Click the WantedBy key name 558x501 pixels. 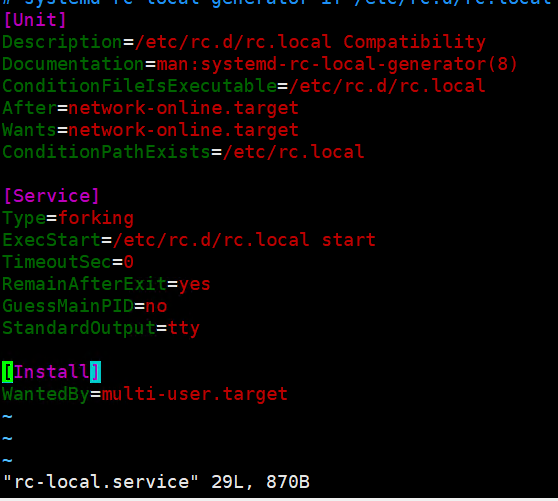(x=46, y=394)
